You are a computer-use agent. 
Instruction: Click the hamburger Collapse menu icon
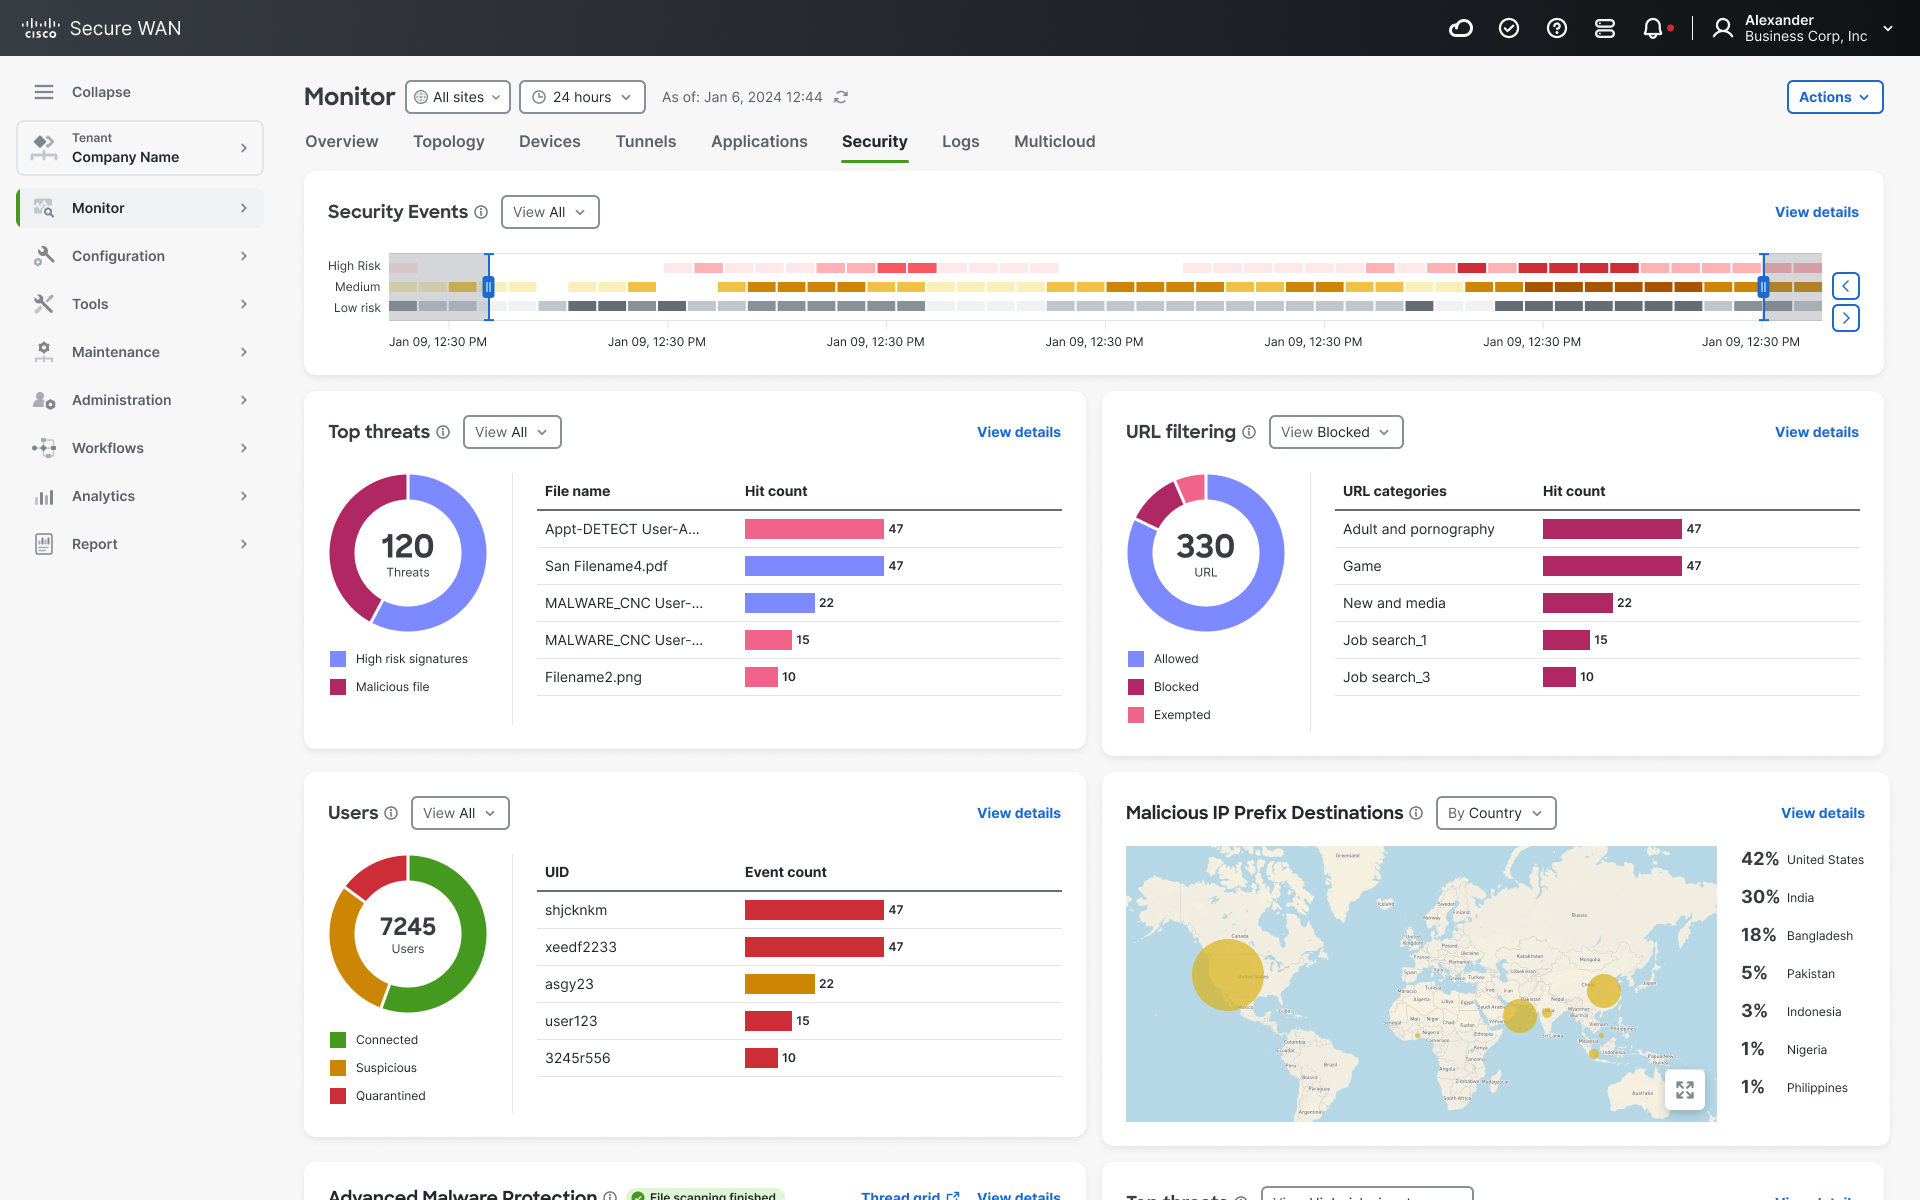(44, 92)
